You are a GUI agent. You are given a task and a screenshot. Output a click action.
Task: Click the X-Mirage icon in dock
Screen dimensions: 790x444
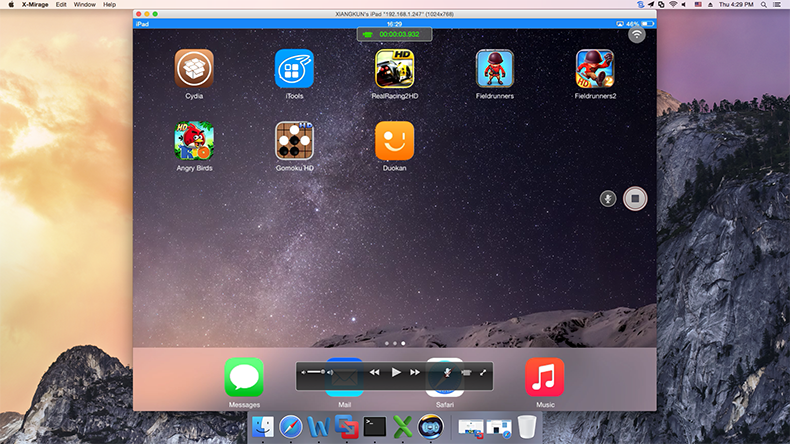point(430,427)
